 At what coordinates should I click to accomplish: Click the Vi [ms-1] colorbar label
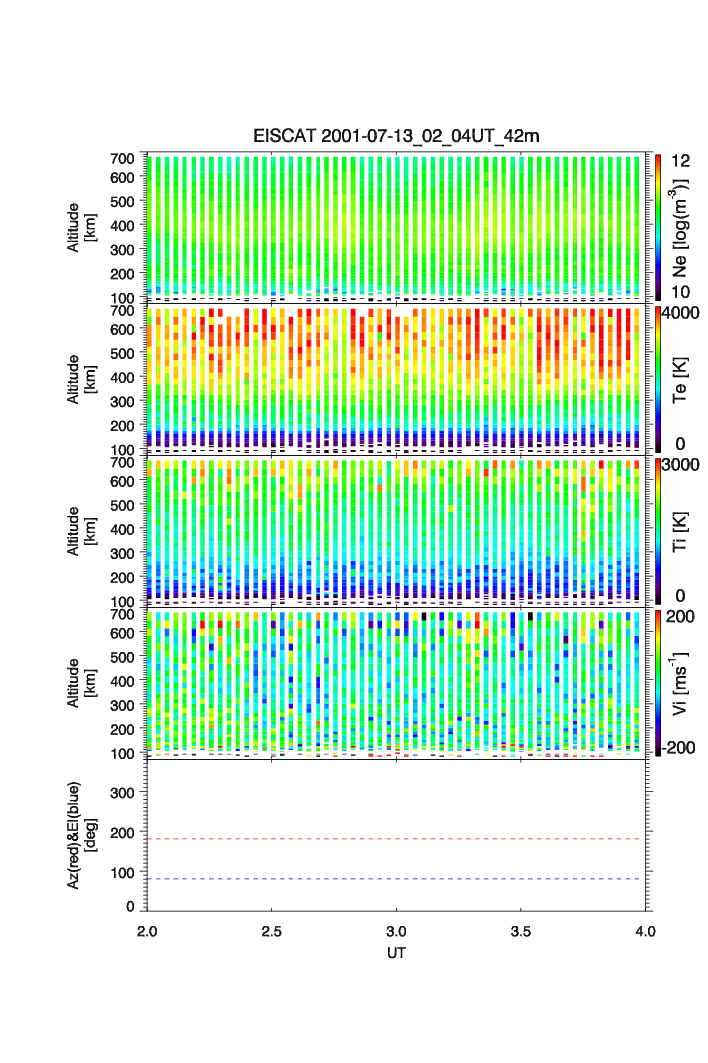pyautogui.click(x=683, y=680)
